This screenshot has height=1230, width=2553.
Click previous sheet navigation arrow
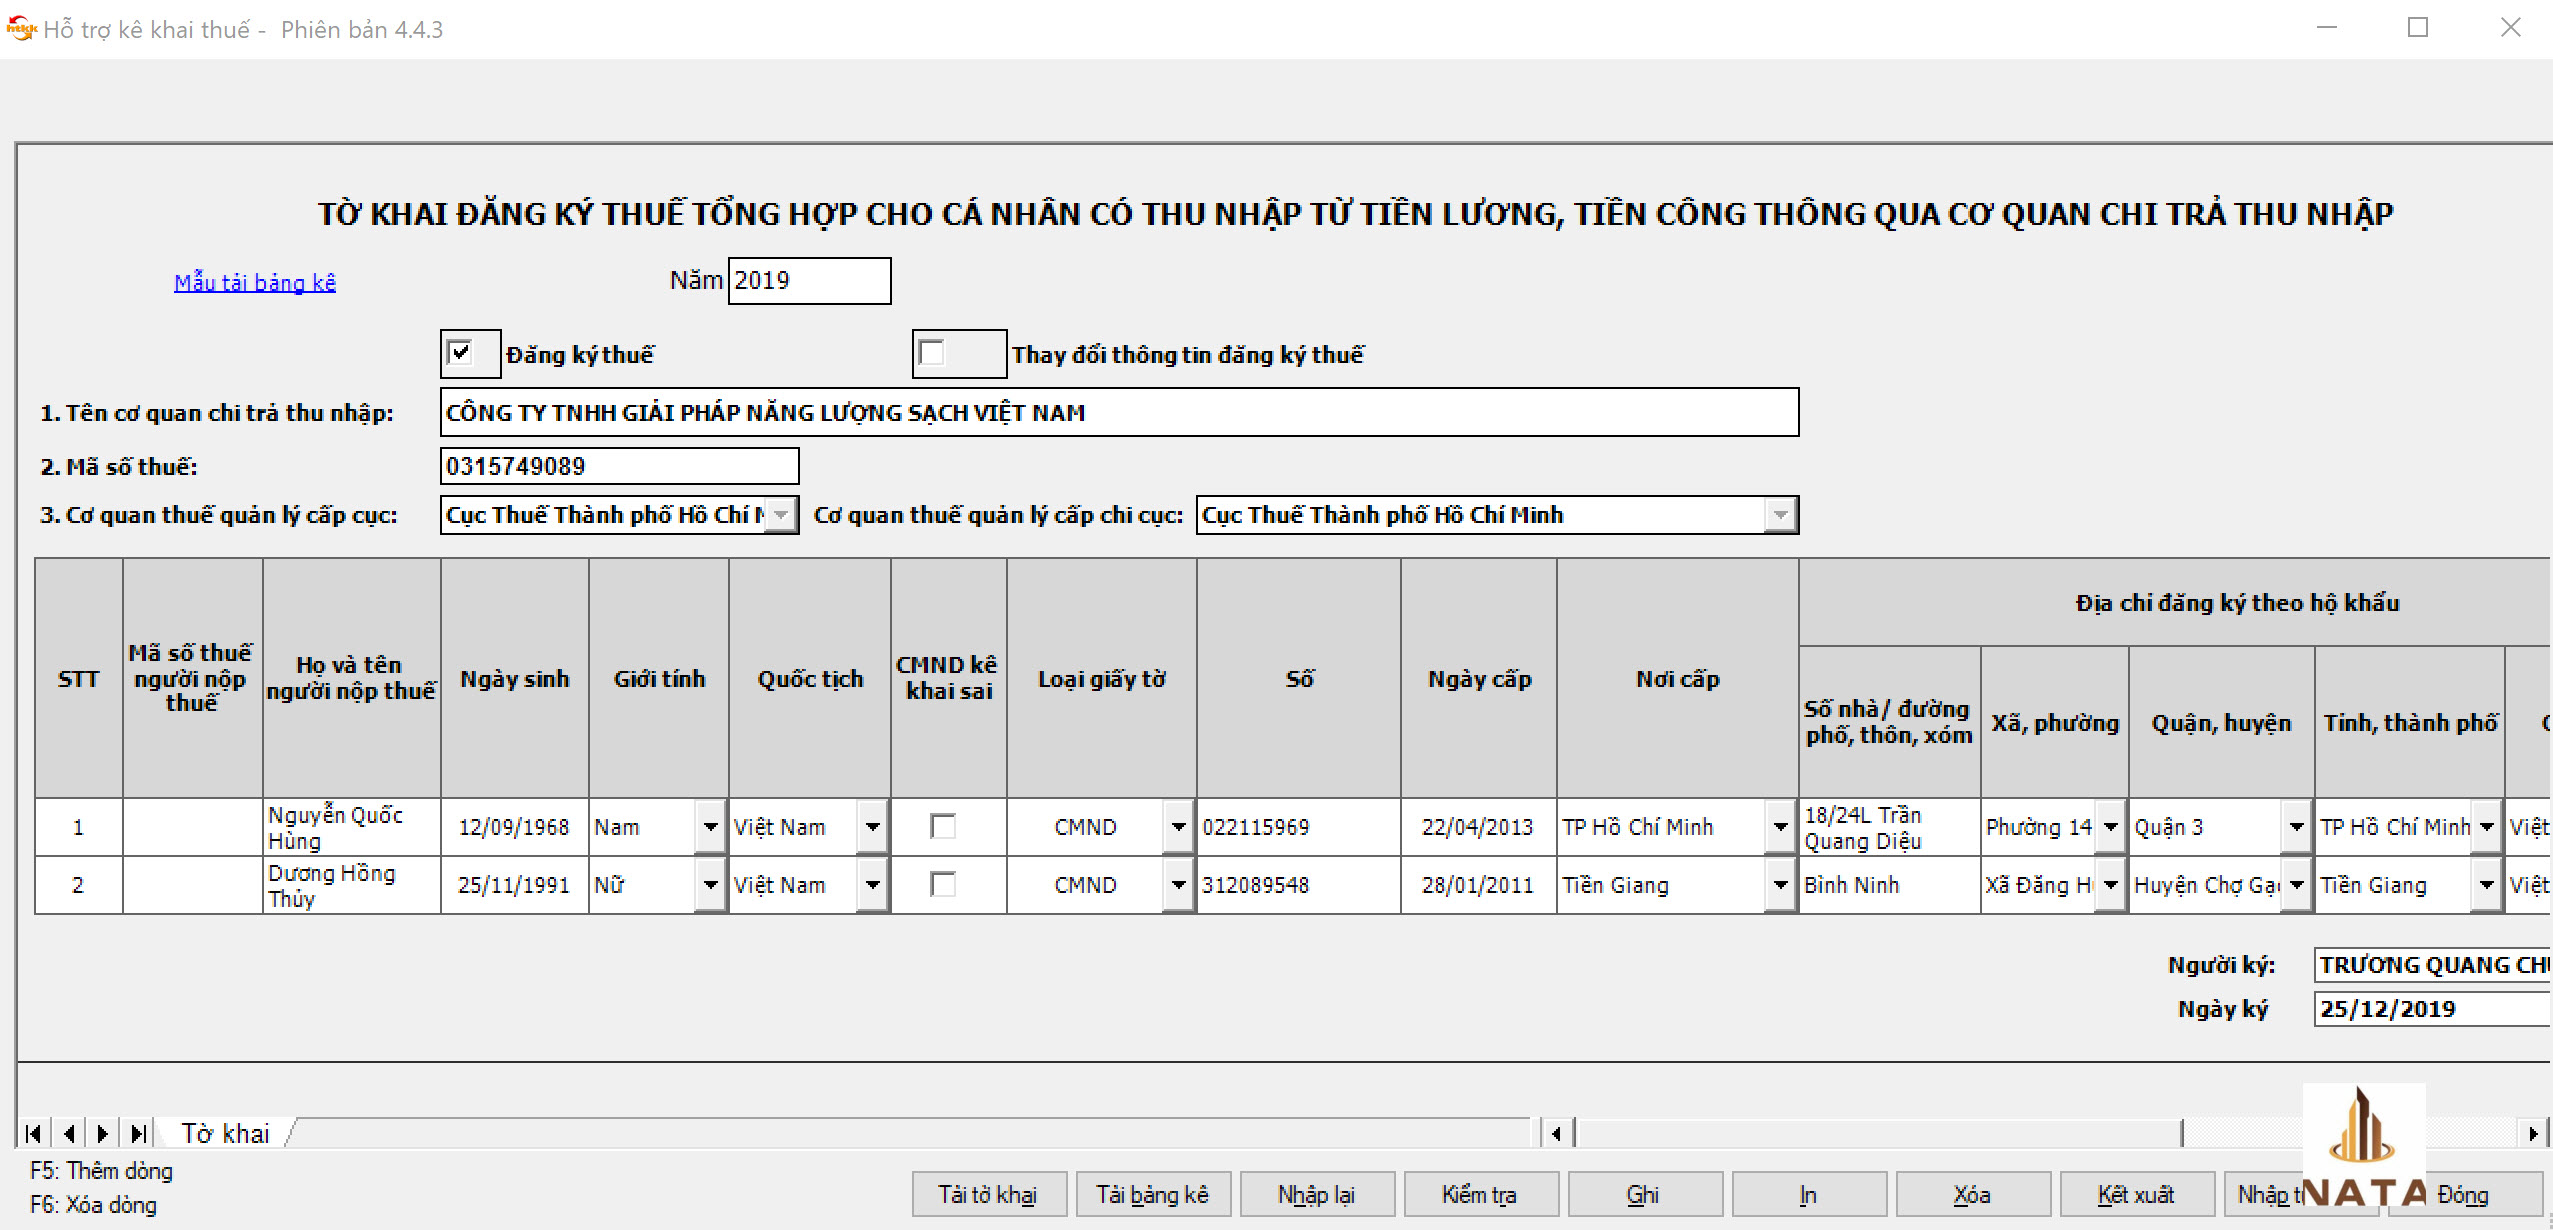pos(69,1133)
